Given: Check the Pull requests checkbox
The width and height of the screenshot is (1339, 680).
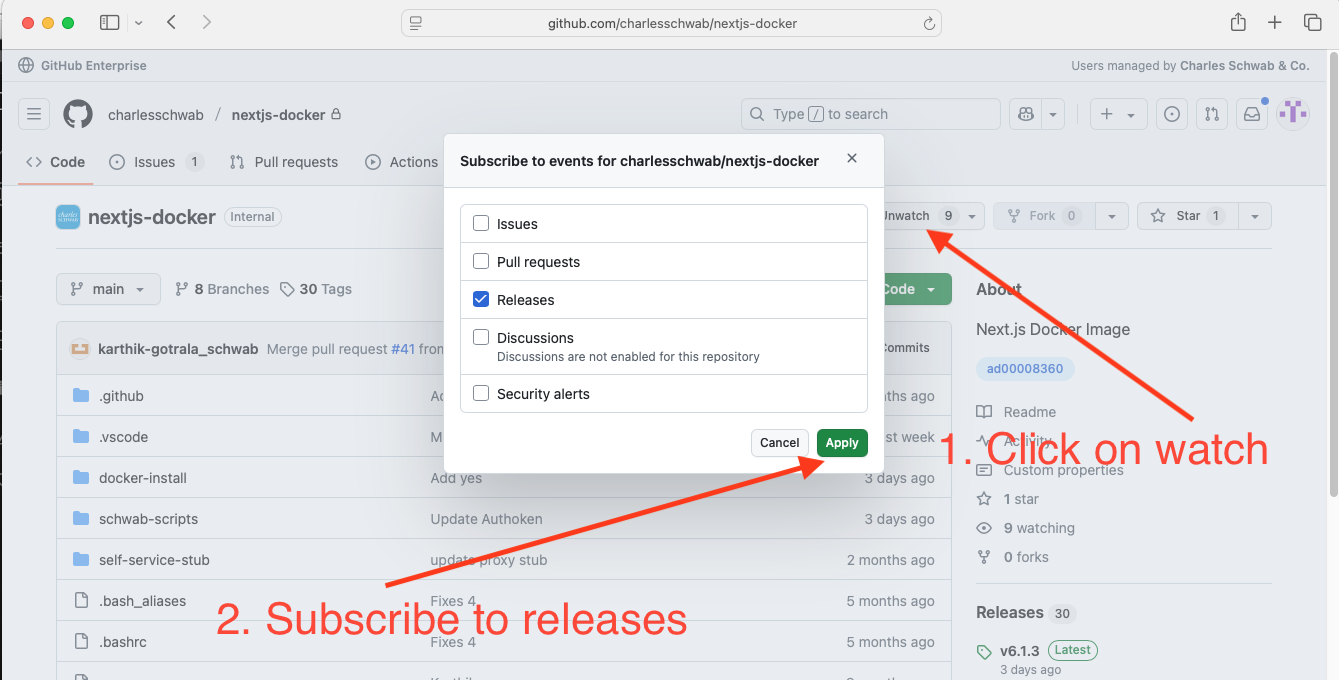Looking at the screenshot, I should [x=481, y=262].
